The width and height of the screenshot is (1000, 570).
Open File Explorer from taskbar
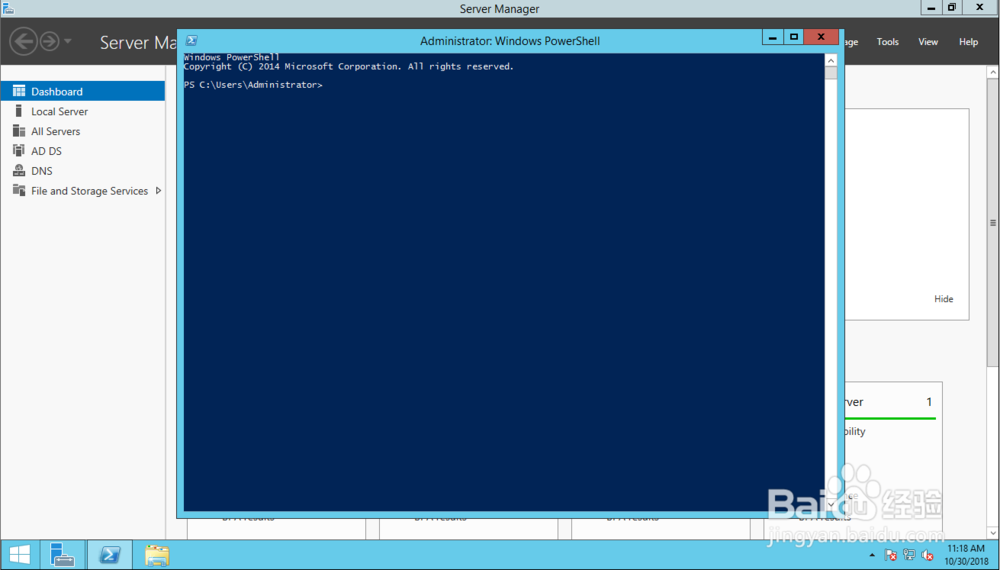tap(157, 555)
